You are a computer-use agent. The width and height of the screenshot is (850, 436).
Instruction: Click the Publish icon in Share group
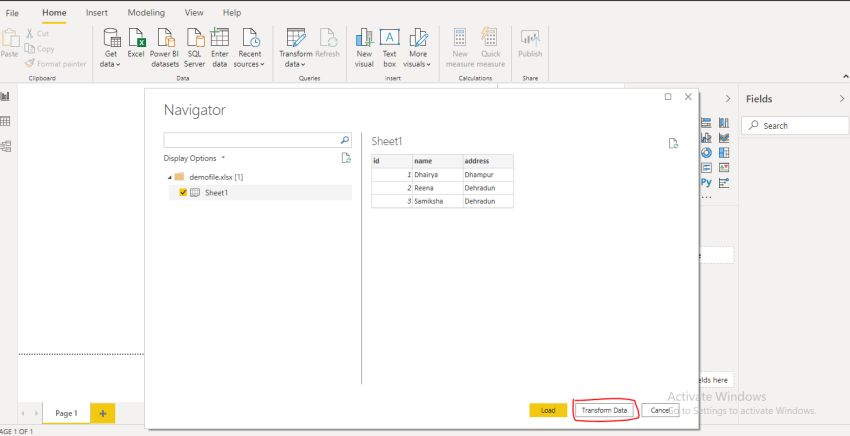point(530,38)
